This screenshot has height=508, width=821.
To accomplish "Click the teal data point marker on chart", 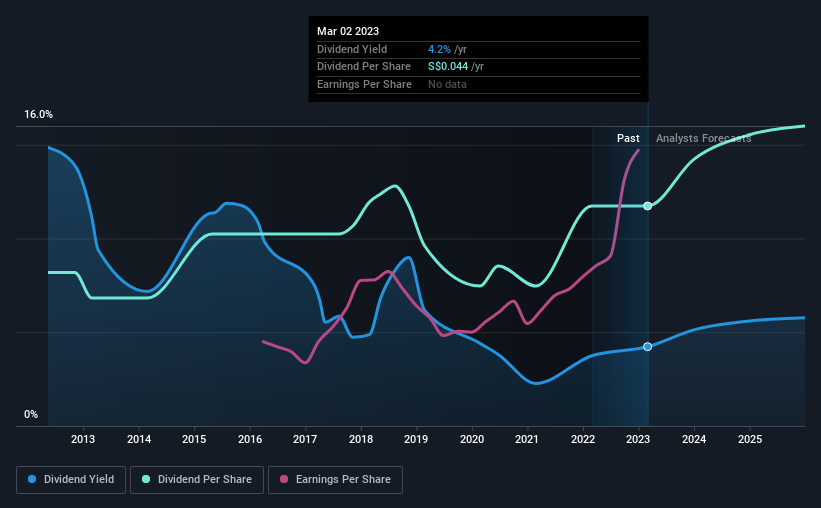I will pyautogui.click(x=648, y=206).
